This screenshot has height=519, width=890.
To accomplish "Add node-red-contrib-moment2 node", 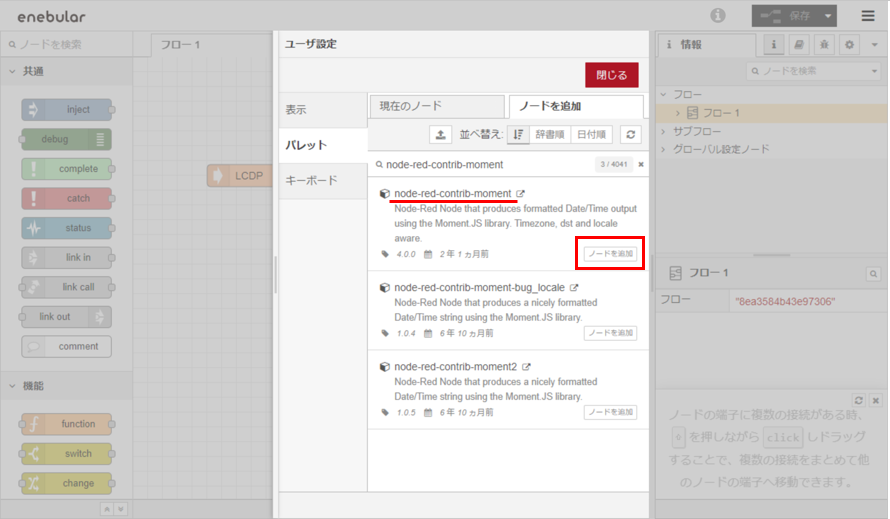I will tap(610, 412).
